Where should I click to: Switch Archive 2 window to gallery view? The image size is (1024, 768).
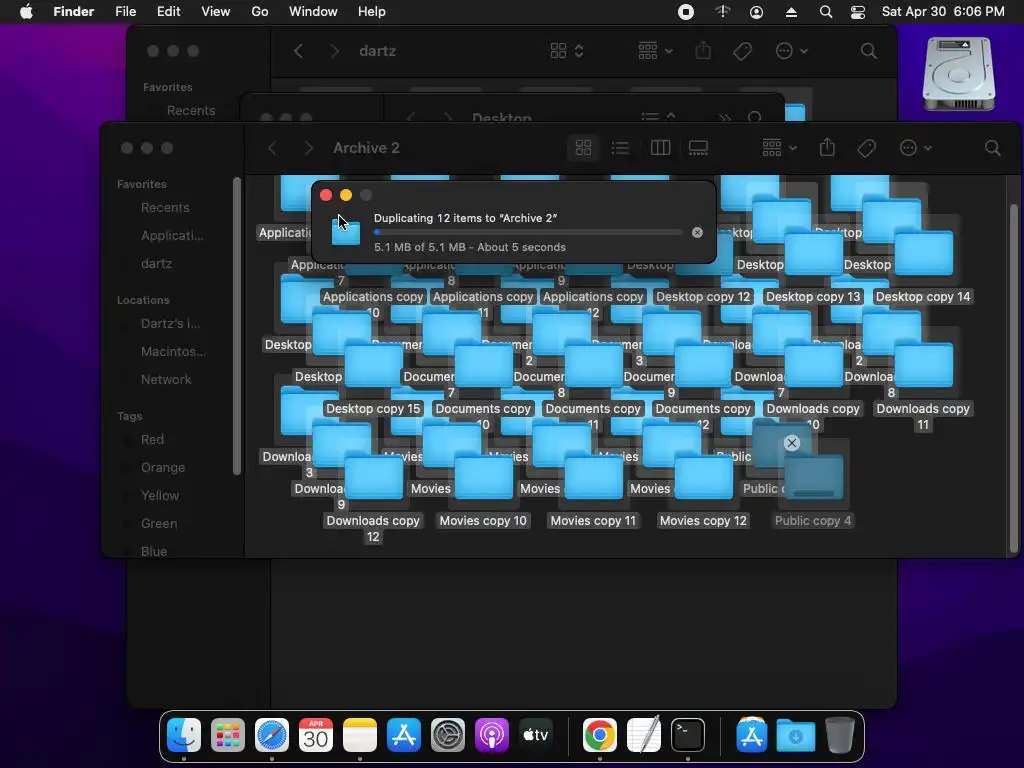pyautogui.click(x=698, y=148)
